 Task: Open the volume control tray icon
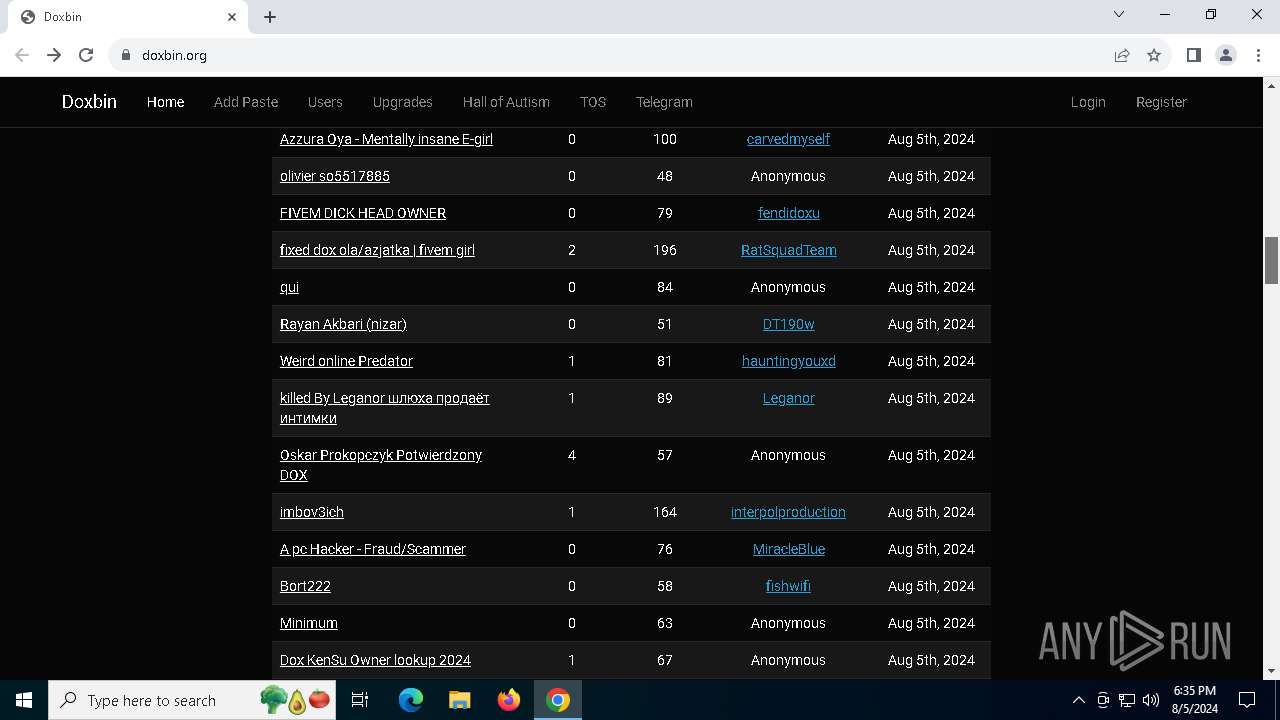point(1151,700)
